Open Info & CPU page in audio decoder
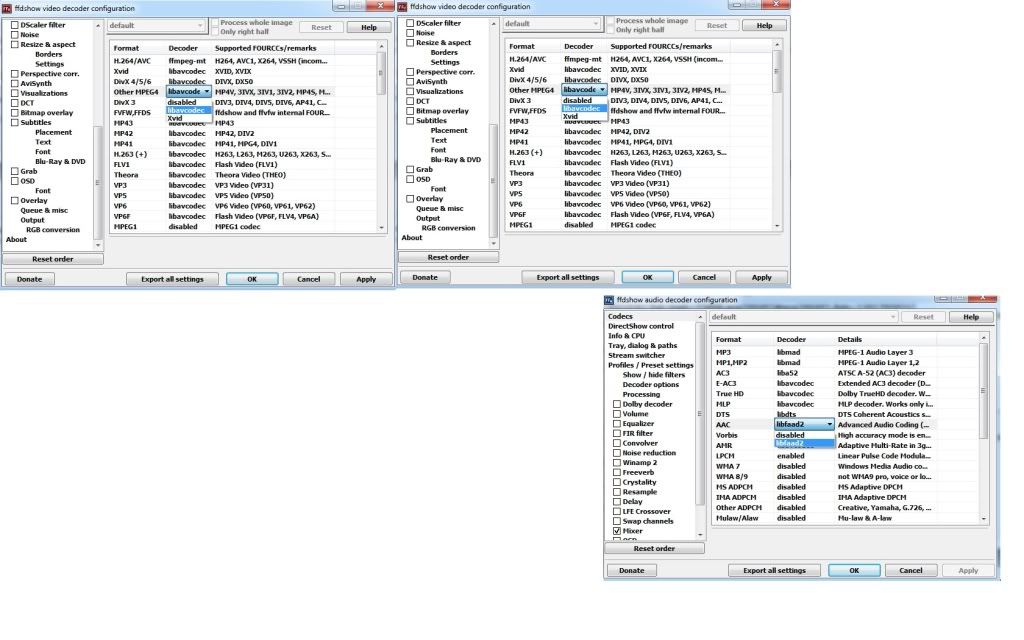This screenshot has height=640, width=1024. [626, 336]
